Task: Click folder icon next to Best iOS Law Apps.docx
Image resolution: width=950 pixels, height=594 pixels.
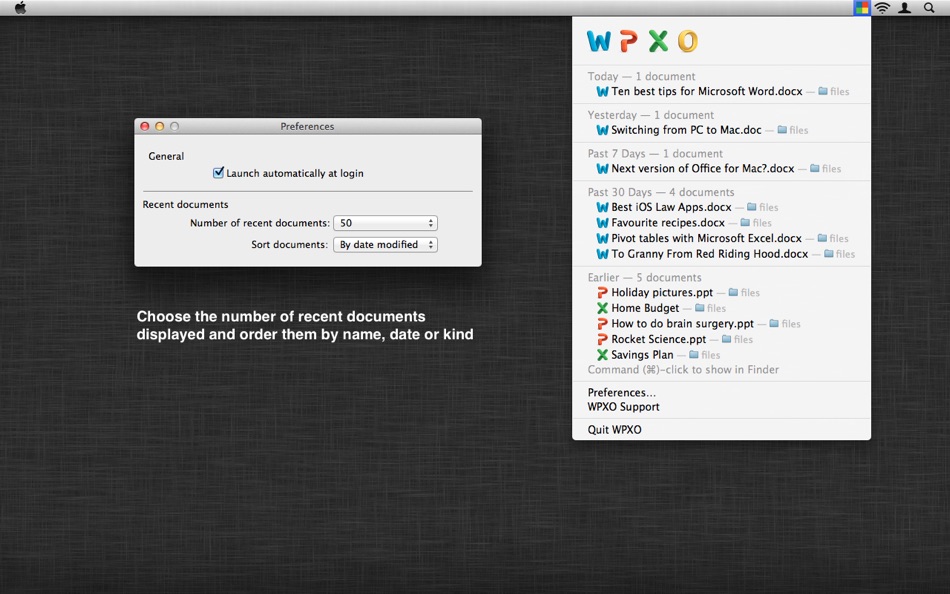Action: point(752,207)
